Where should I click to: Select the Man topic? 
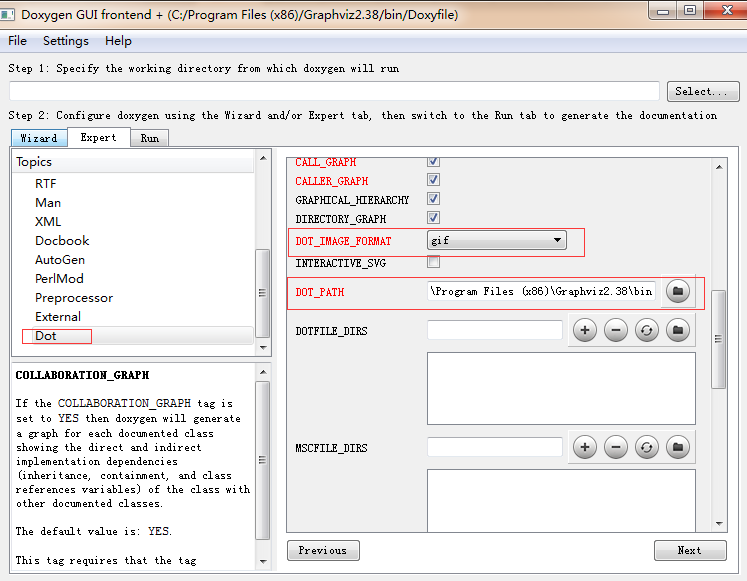(x=48, y=202)
